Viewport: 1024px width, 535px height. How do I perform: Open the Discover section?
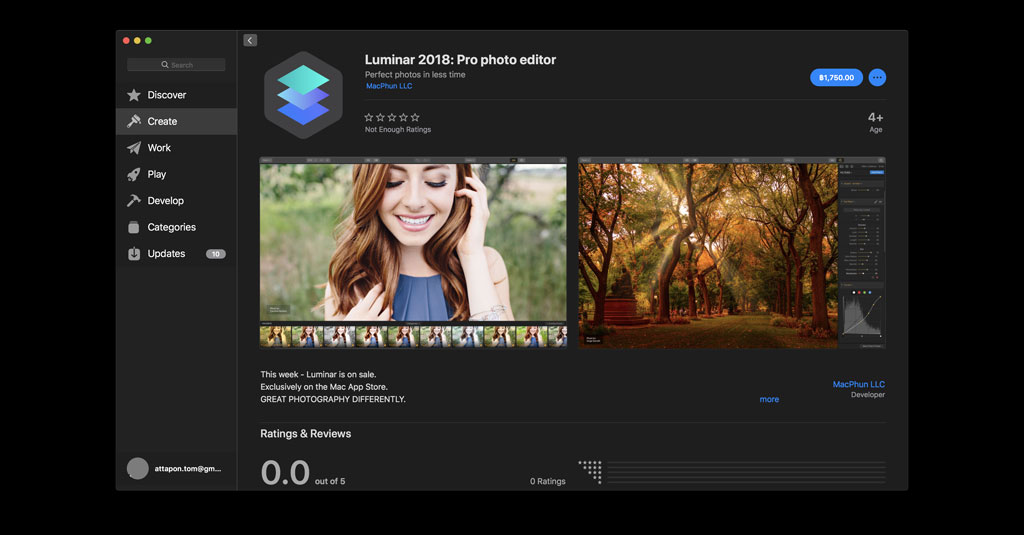(x=176, y=95)
